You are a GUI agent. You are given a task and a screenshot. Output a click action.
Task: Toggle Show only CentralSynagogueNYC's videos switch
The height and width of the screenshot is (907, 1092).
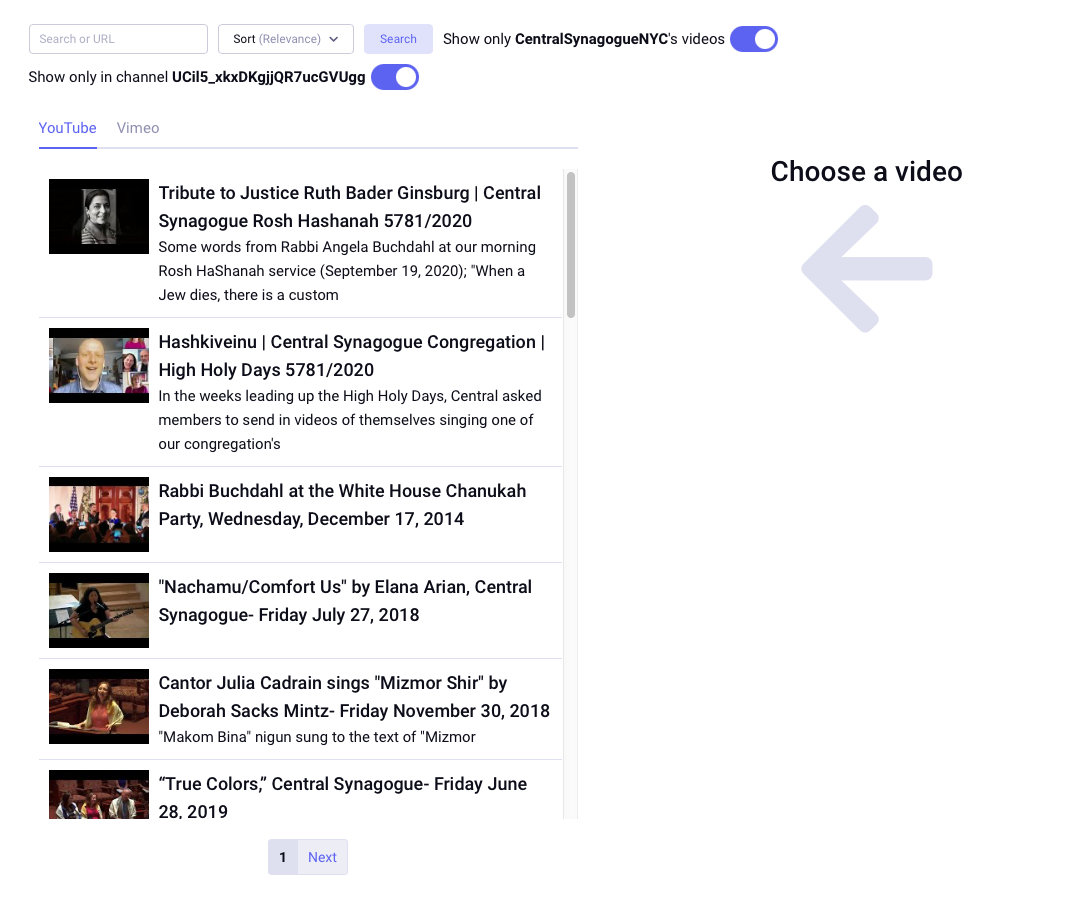click(x=754, y=39)
